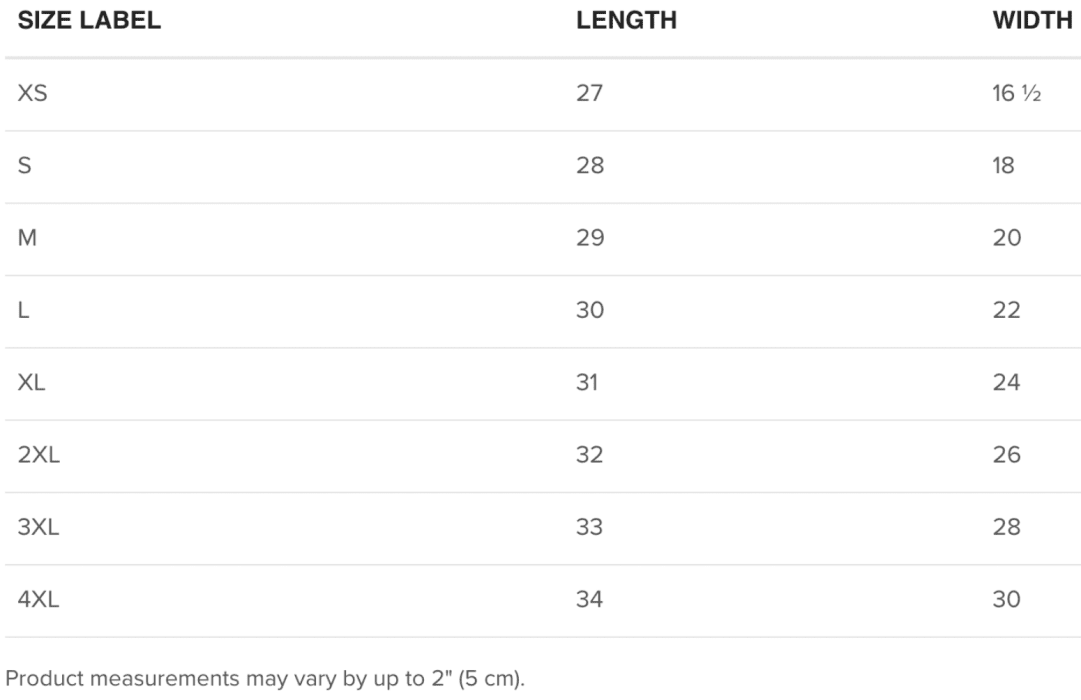
Task: Select the 2XL size row label
Action: (39, 455)
